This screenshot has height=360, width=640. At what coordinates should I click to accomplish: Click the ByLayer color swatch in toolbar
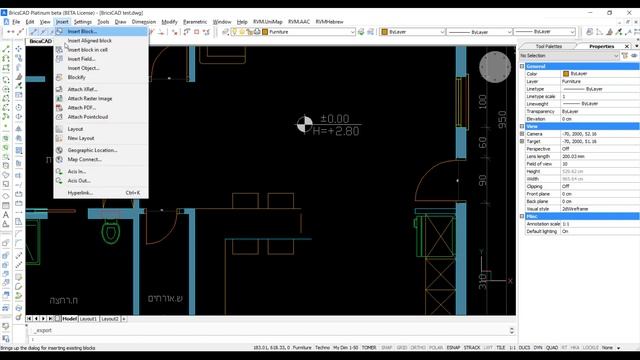coord(384,31)
